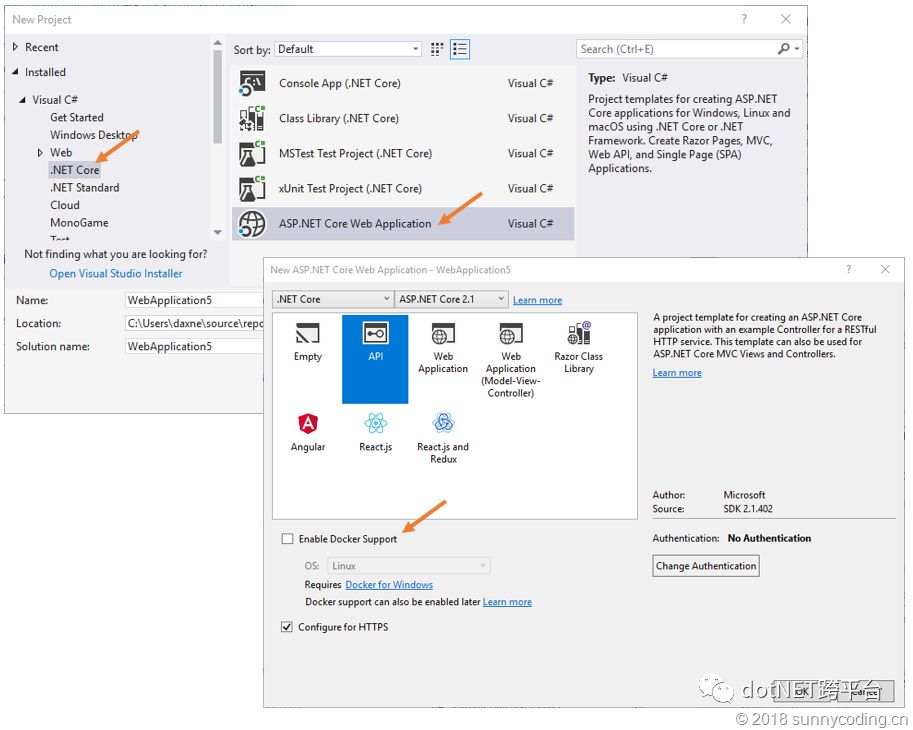
Task: Choose the React.js and Redux template
Action: click(443, 438)
